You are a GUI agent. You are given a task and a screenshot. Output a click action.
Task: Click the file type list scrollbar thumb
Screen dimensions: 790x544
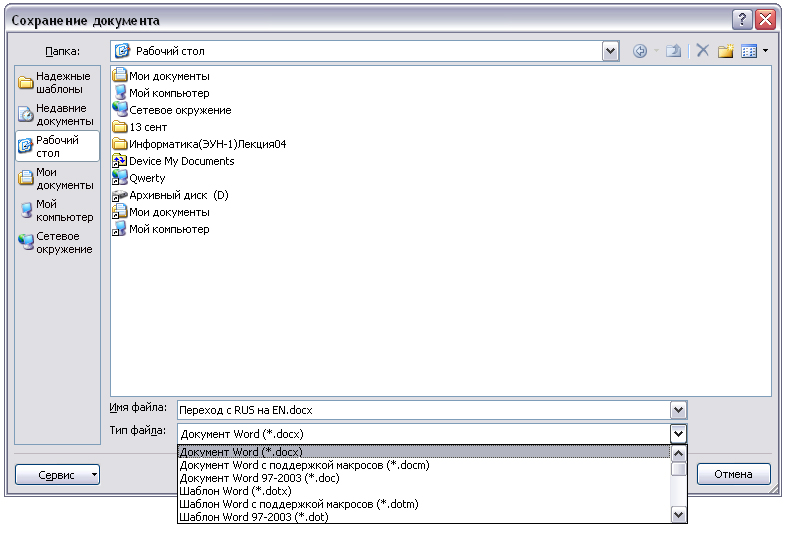(x=679, y=469)
